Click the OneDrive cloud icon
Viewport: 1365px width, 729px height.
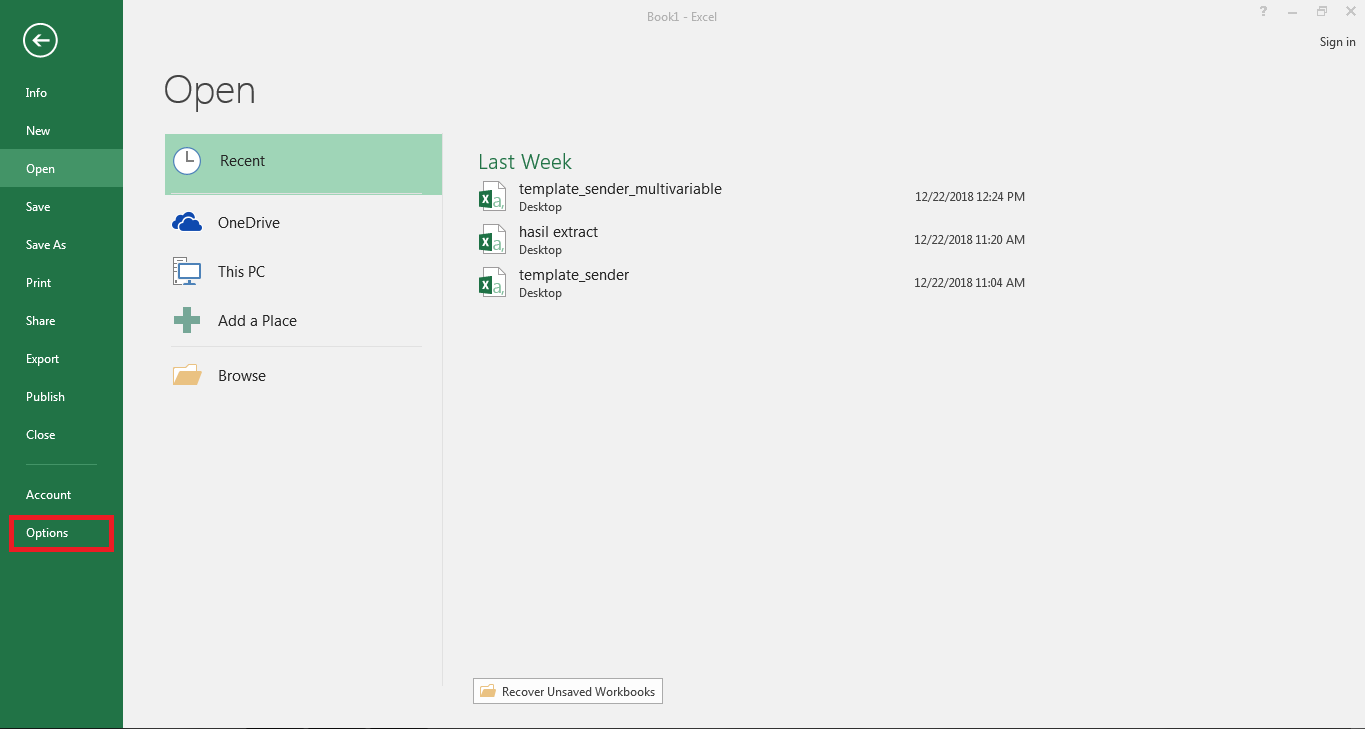(187, 223)
